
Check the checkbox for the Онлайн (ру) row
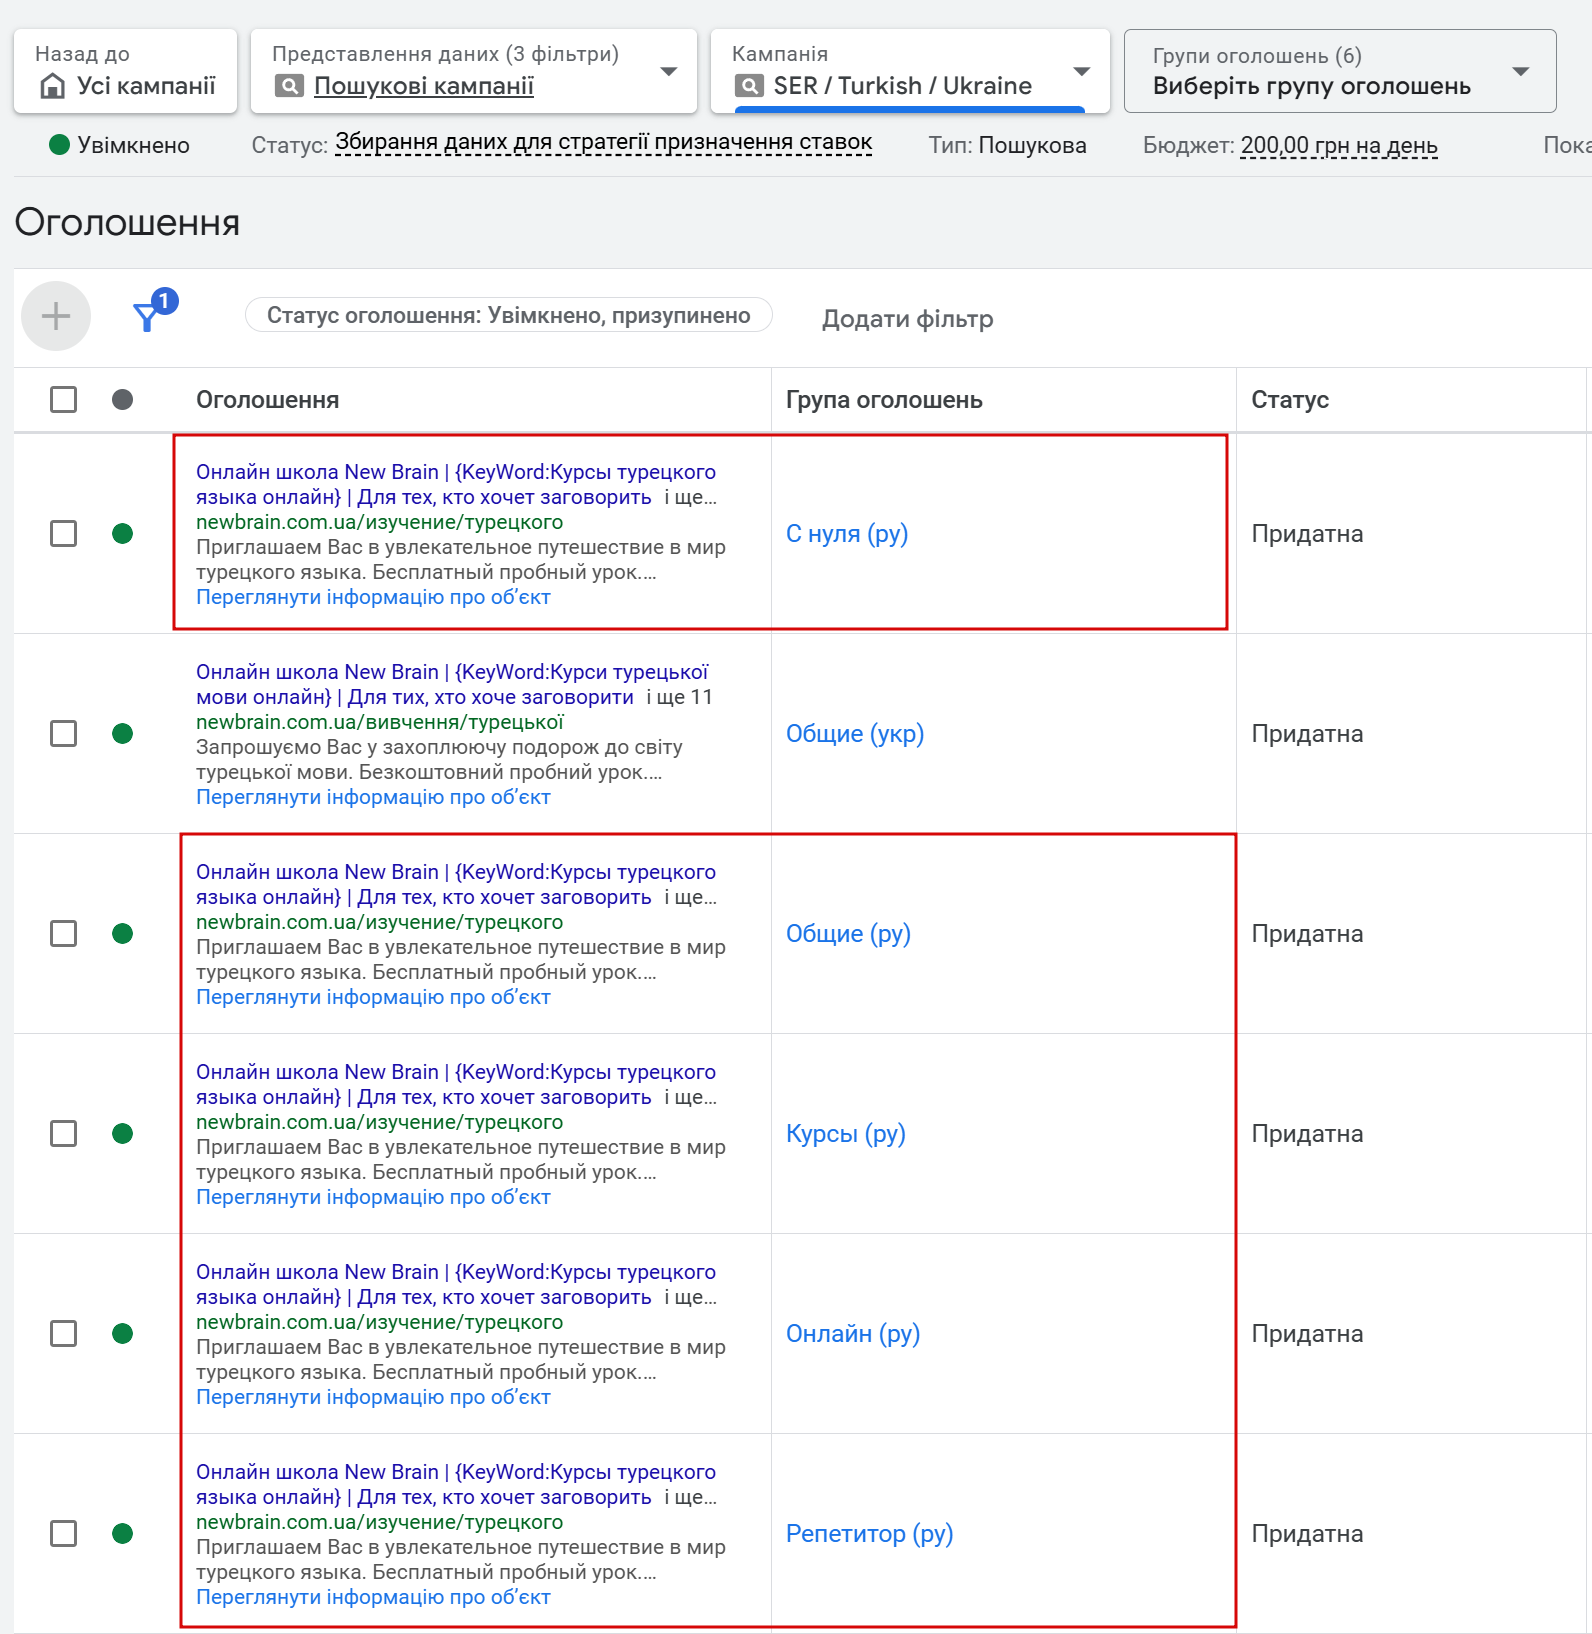63,1334
